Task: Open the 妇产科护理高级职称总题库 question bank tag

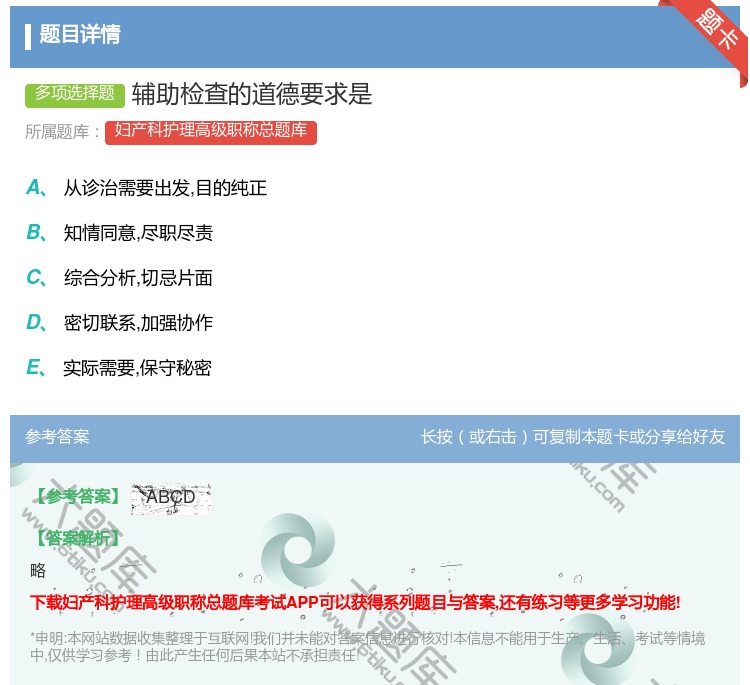Action: pyautogui.click(x=210, y=132)
